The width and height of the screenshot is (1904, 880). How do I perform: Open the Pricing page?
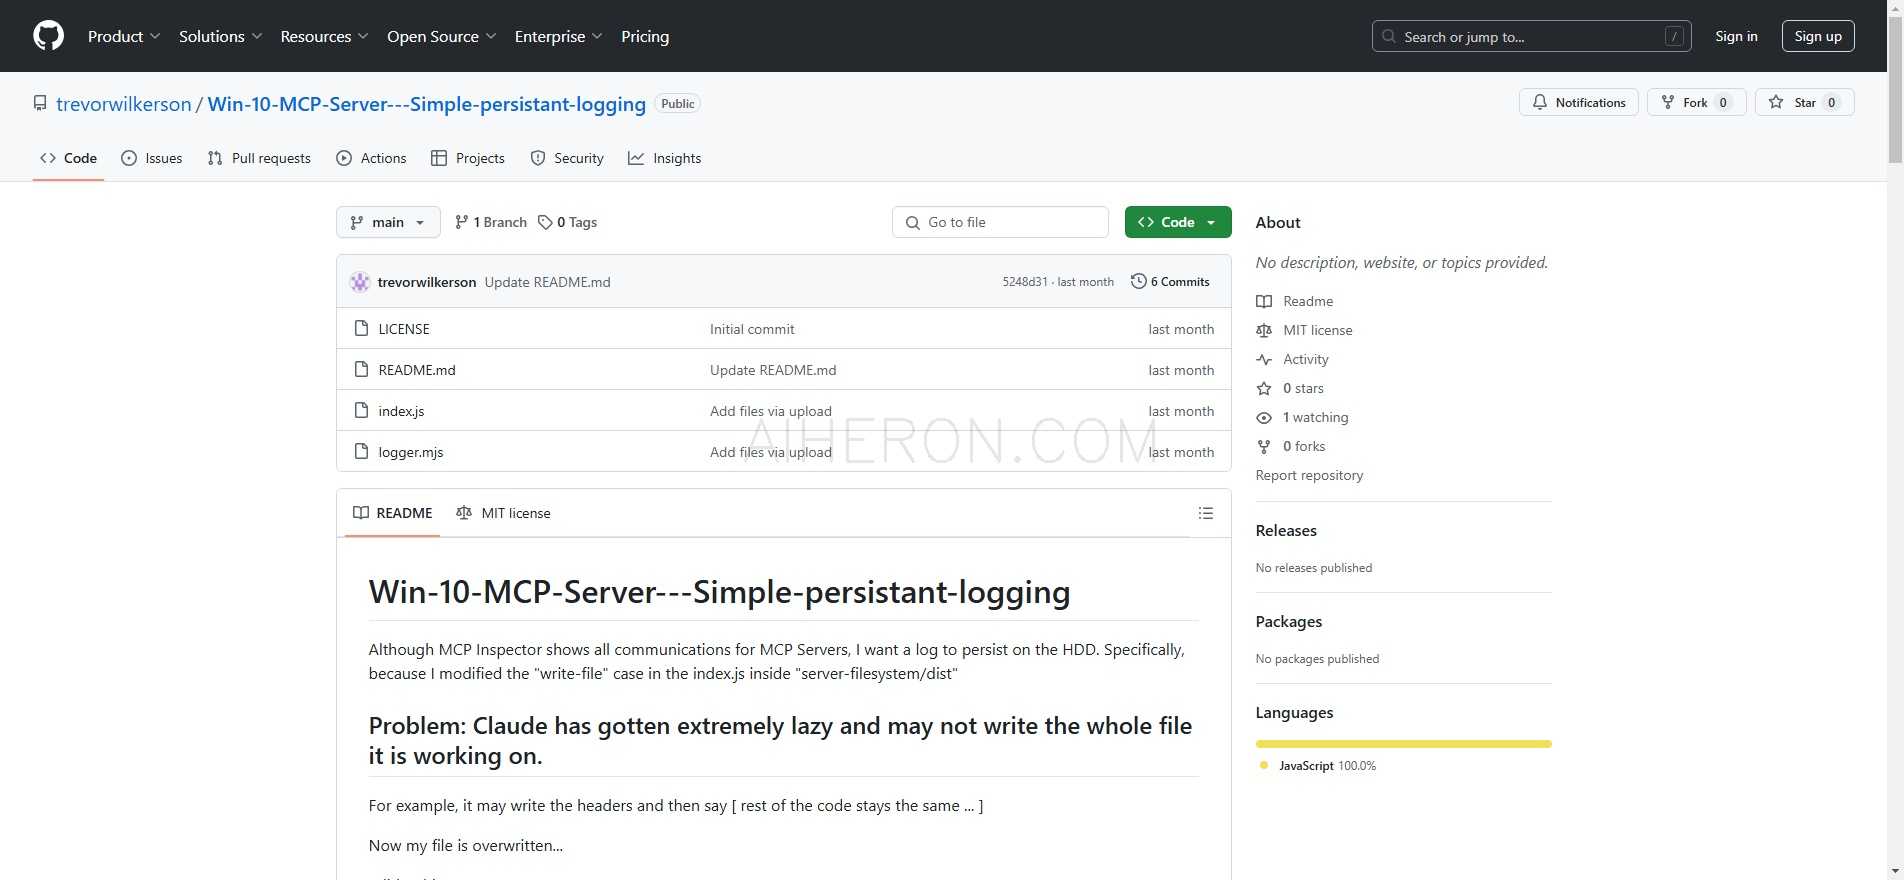tap(645, 36)
